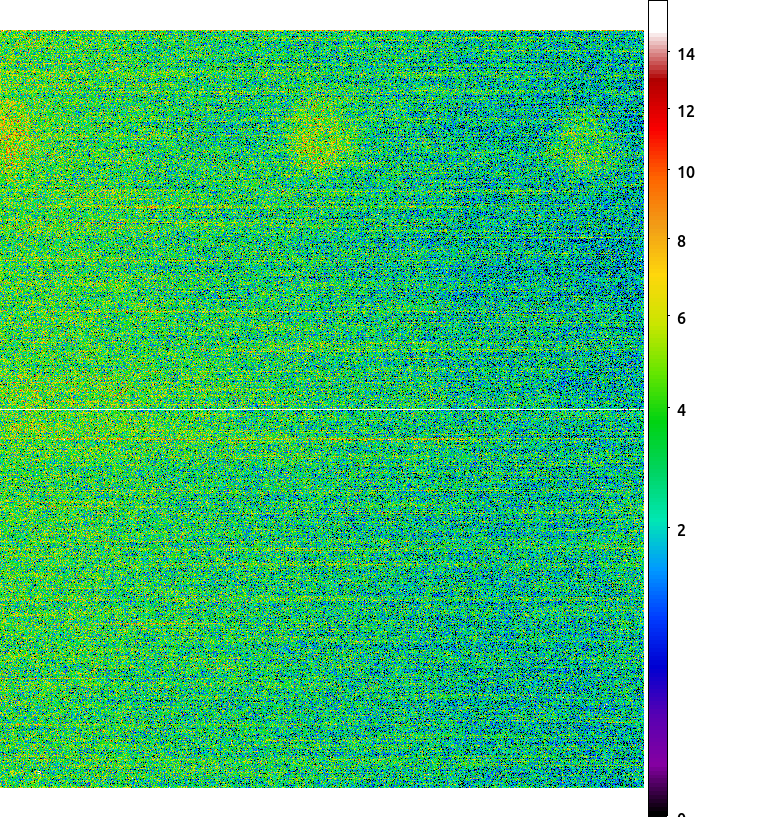
Task: Click the colorbar label 14
Action: pyautogui.click(x=686, y=54)
